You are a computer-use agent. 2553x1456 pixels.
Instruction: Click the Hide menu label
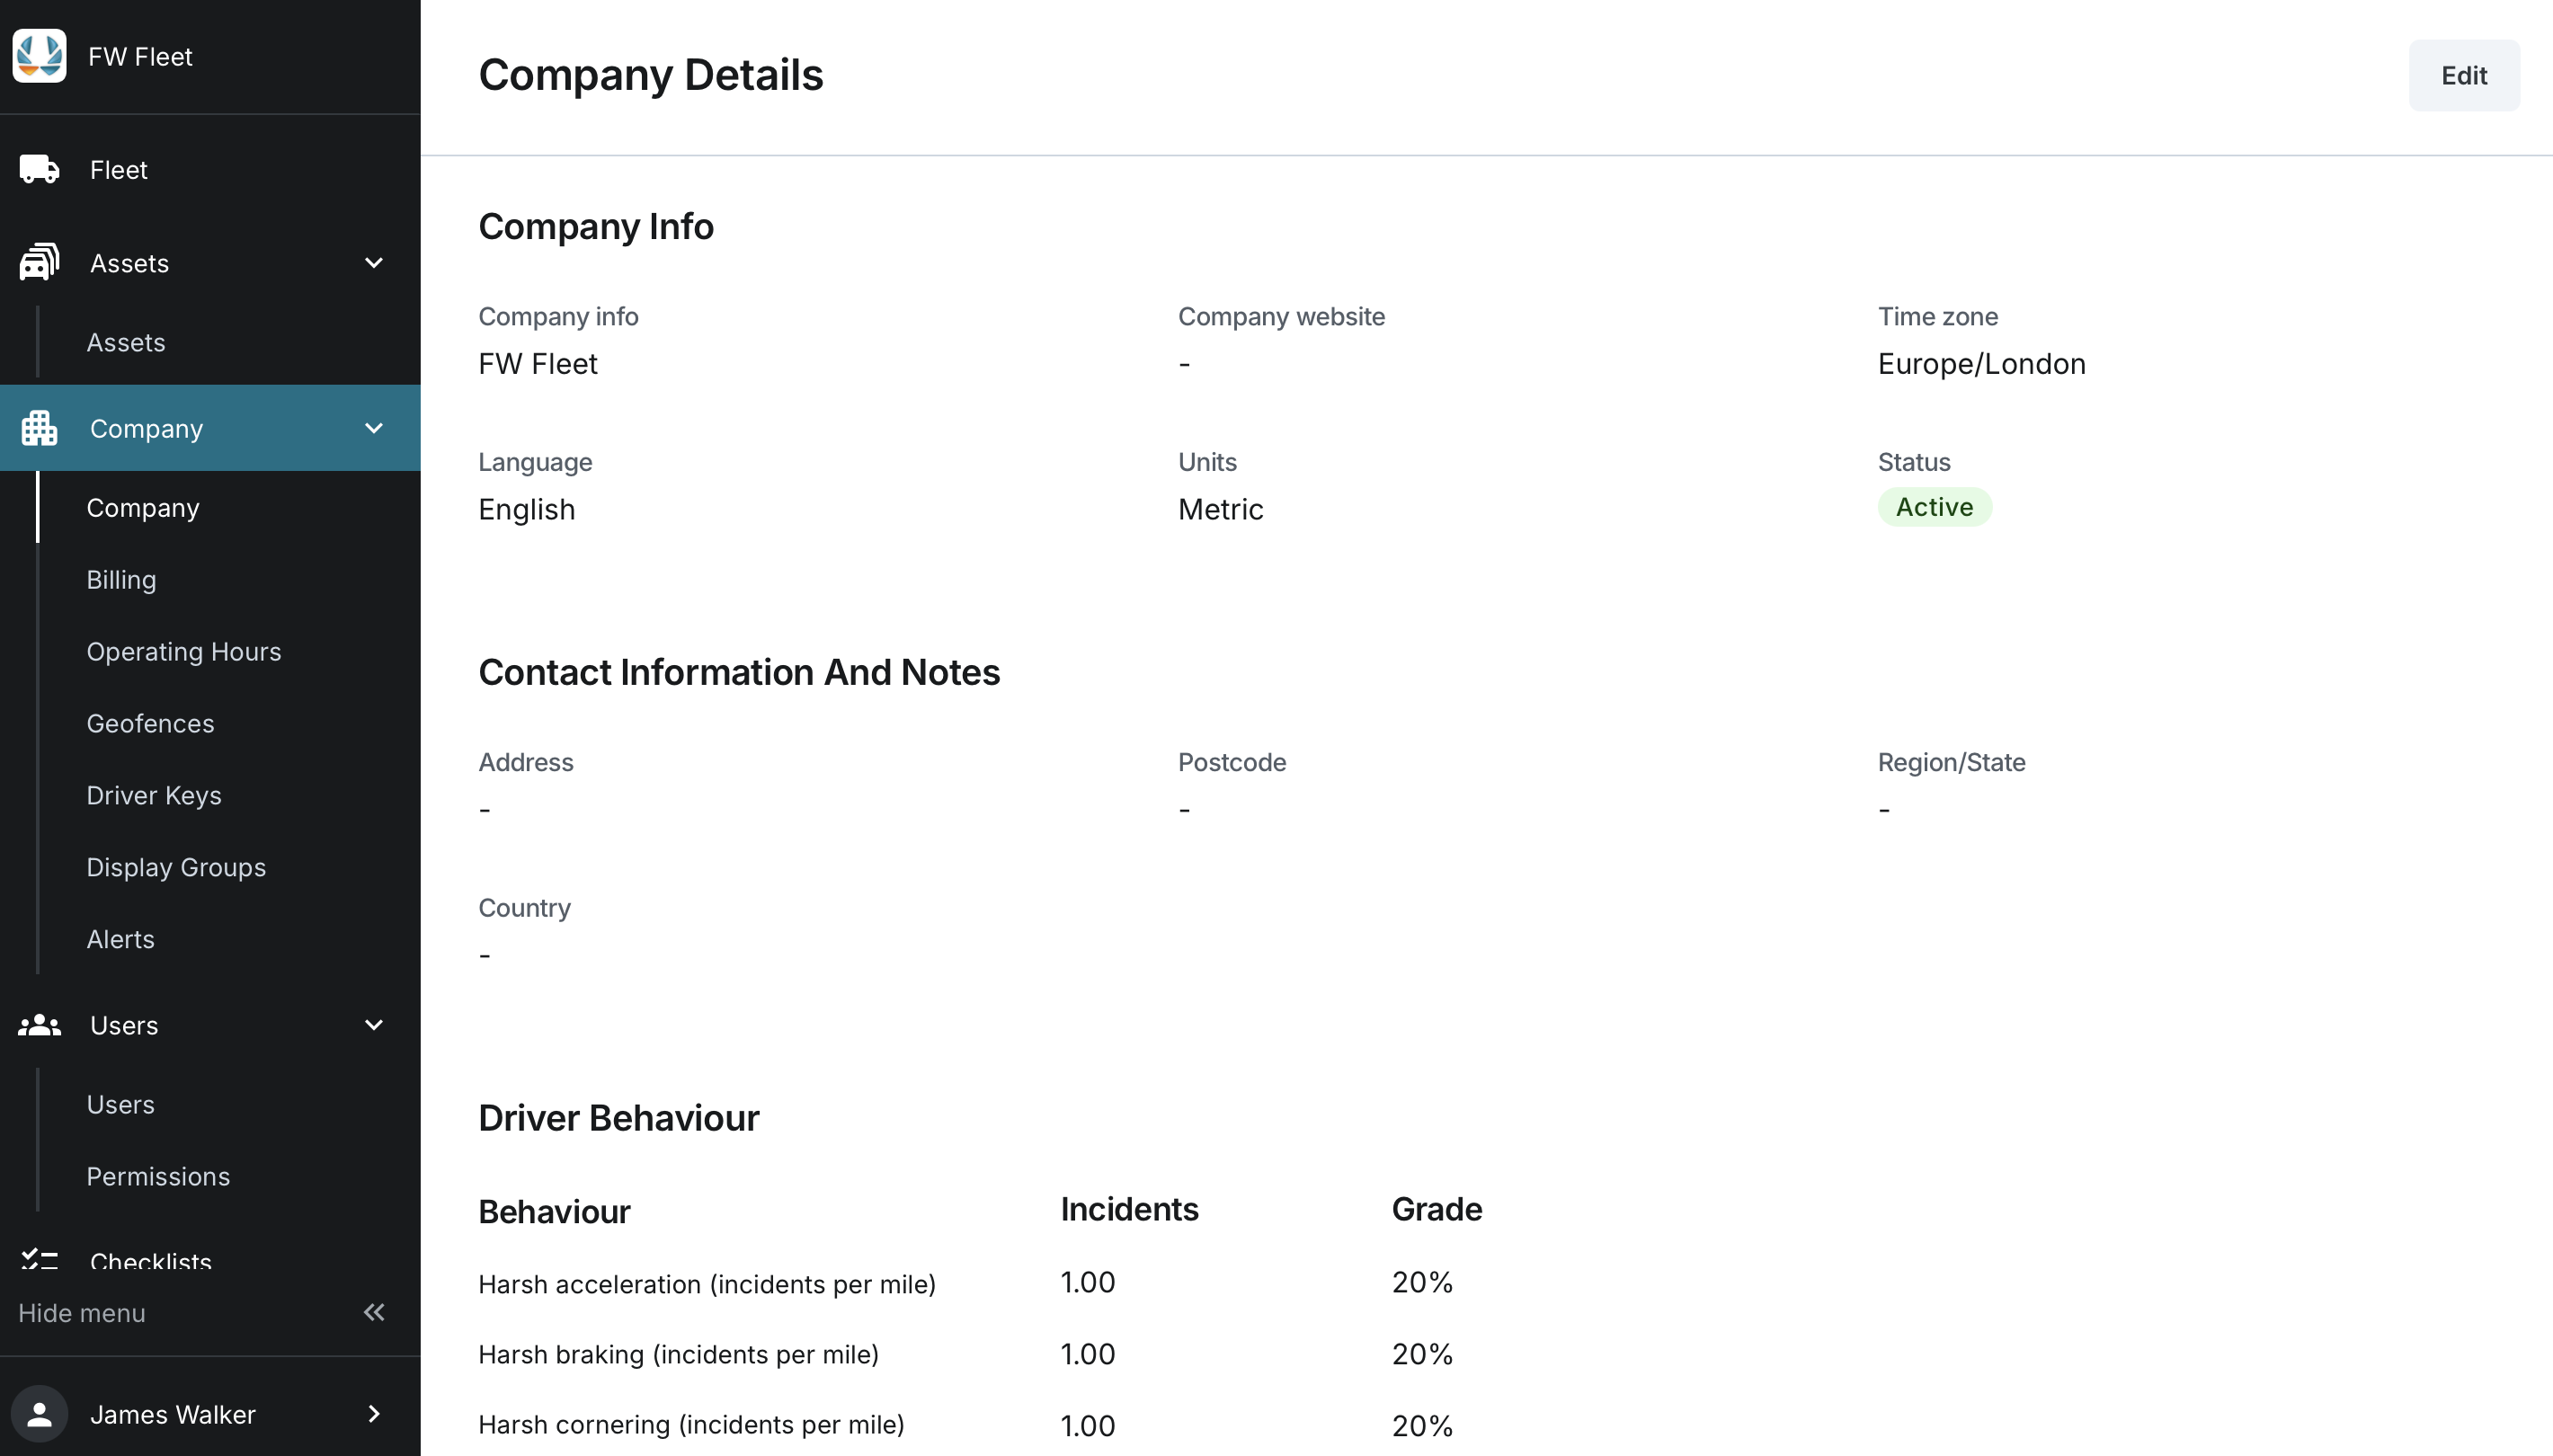82,1313
